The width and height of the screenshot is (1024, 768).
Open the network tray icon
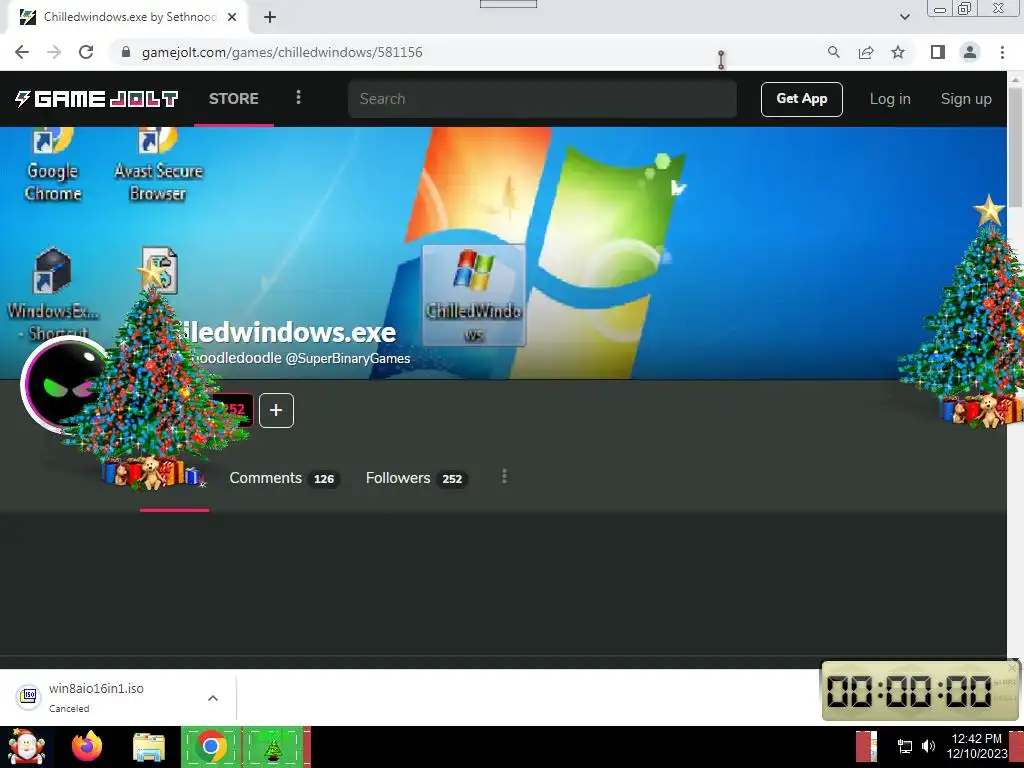(x=904, y=746)
